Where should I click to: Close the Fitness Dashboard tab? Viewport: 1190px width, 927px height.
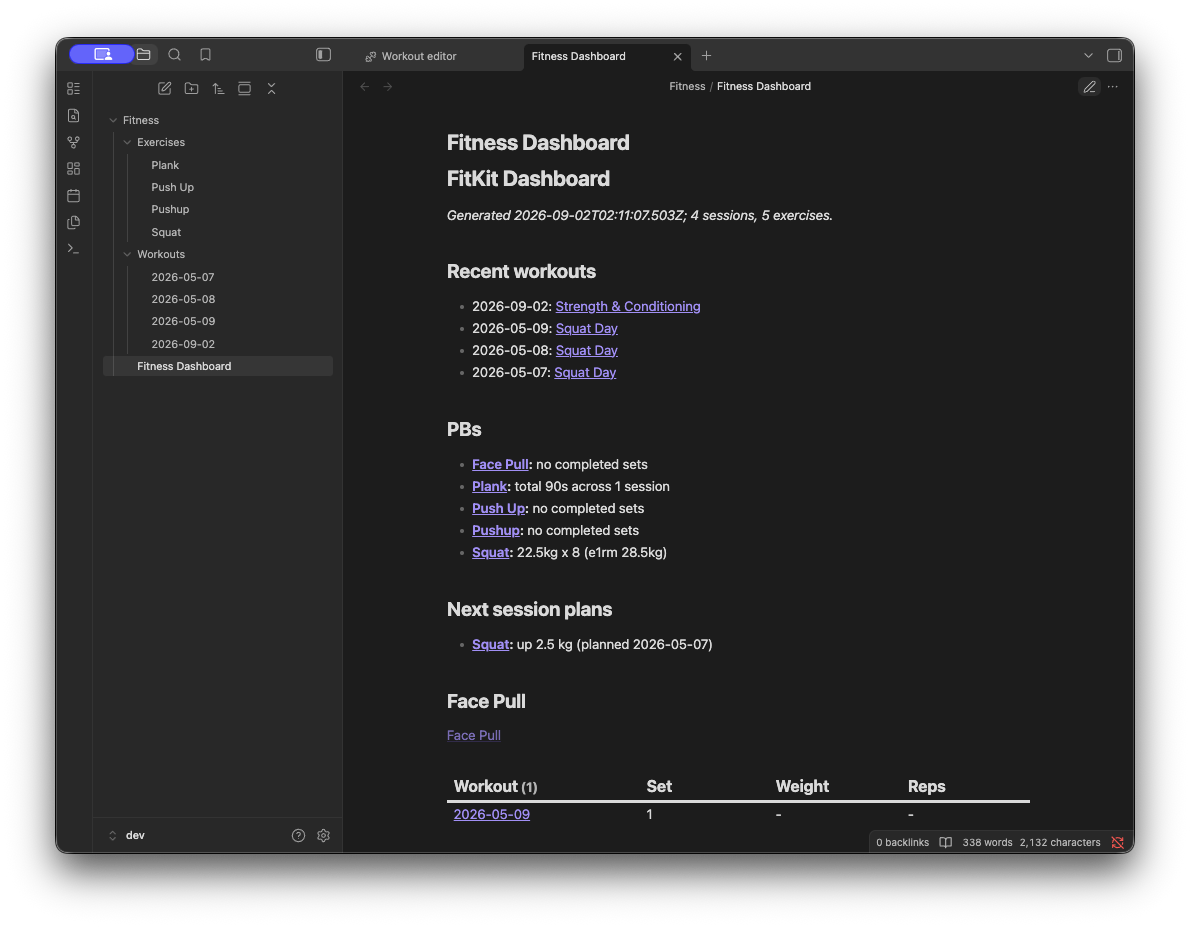678,56
